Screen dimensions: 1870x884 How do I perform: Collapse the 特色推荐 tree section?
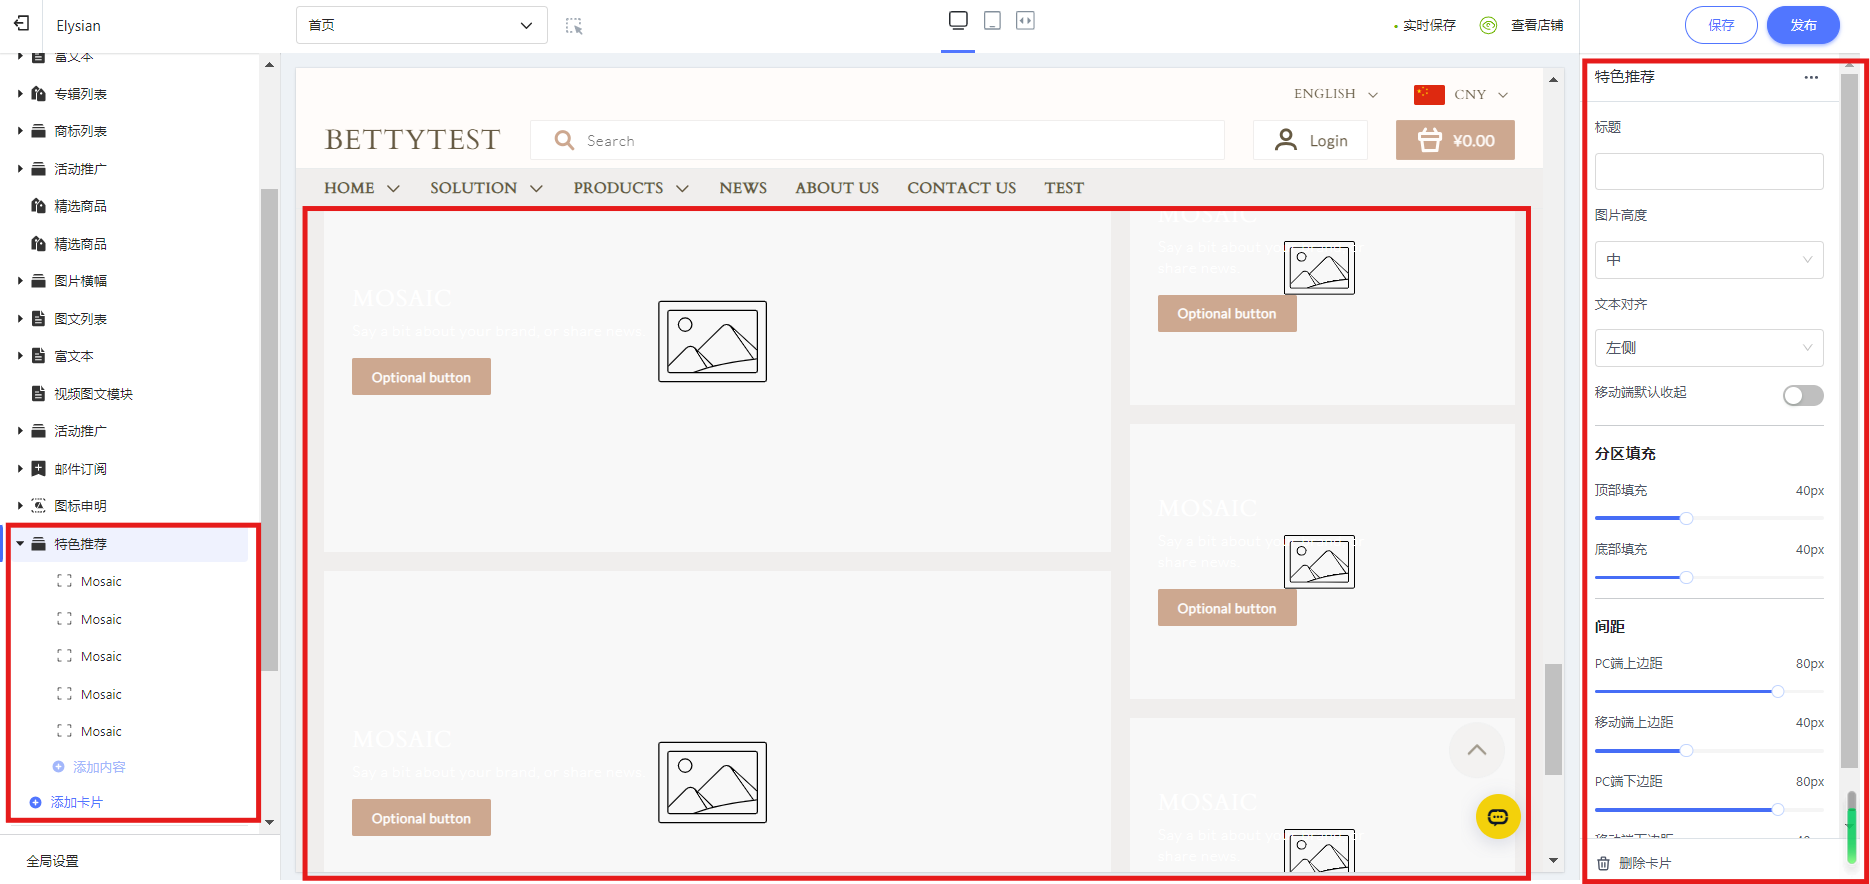(x=20, y=544)
